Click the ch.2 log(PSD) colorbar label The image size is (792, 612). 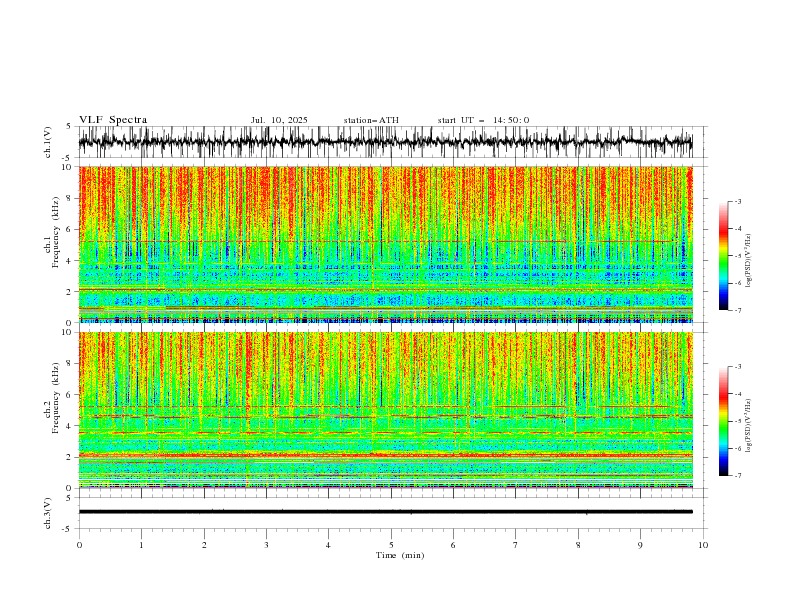point(749,426)
